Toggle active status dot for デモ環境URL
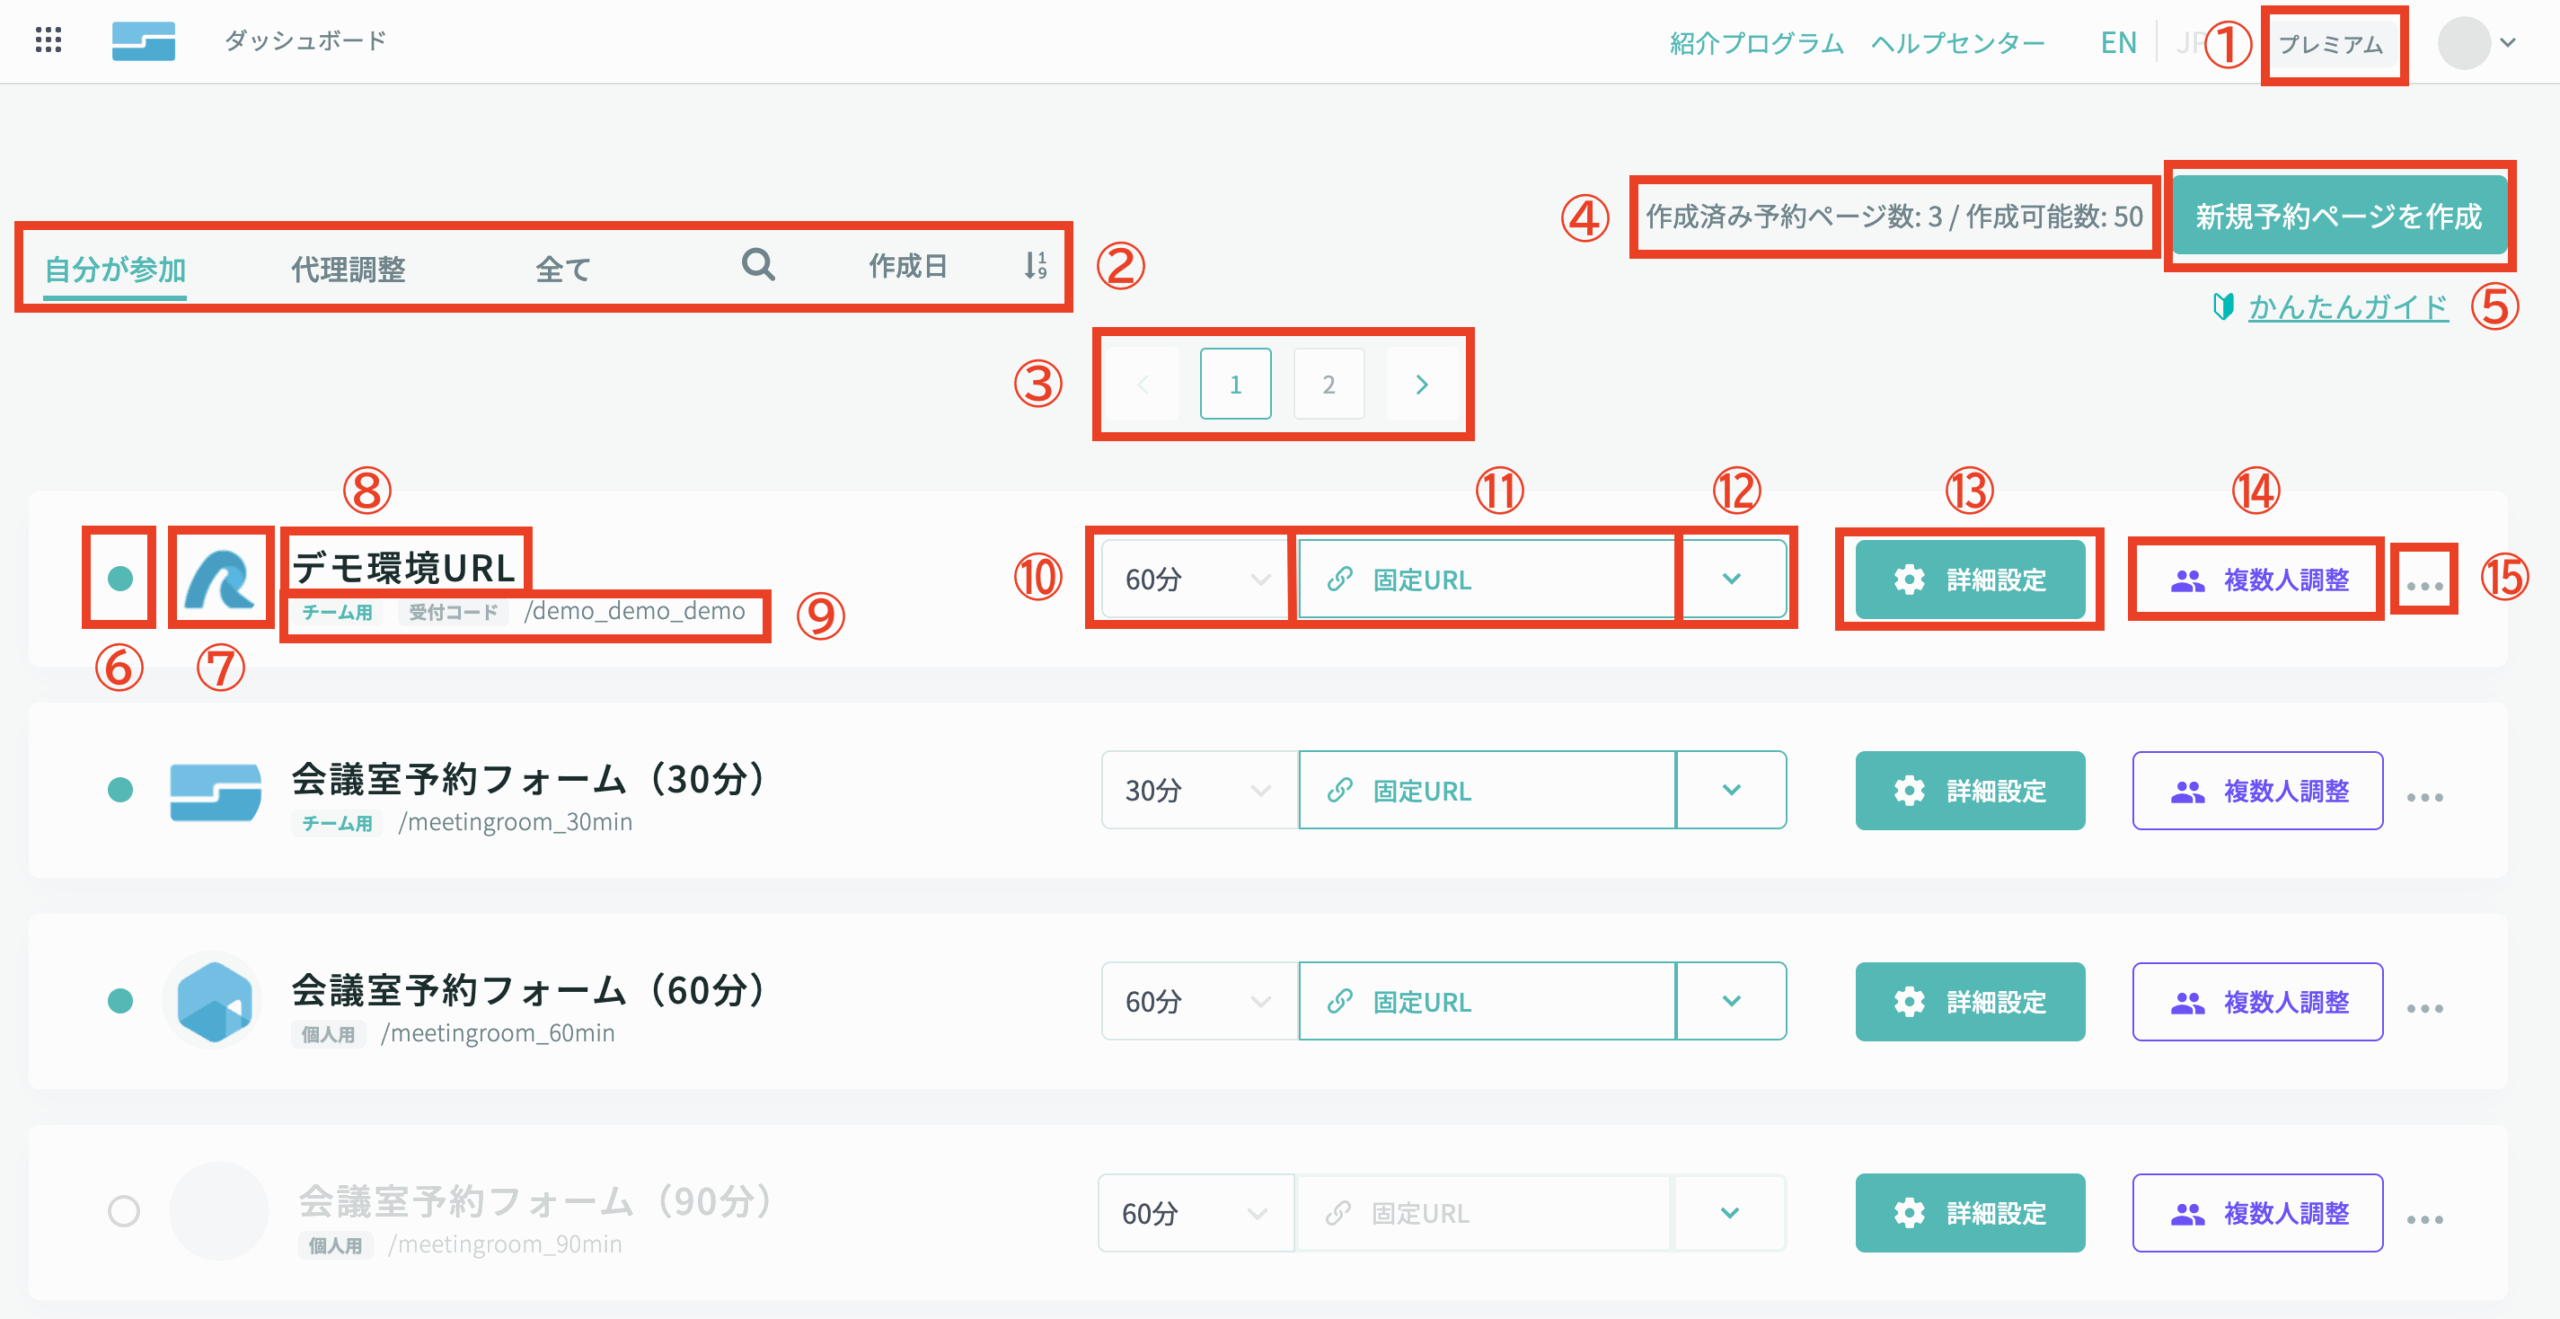Screen dimensions: 2560x1319 coord(120,578)
